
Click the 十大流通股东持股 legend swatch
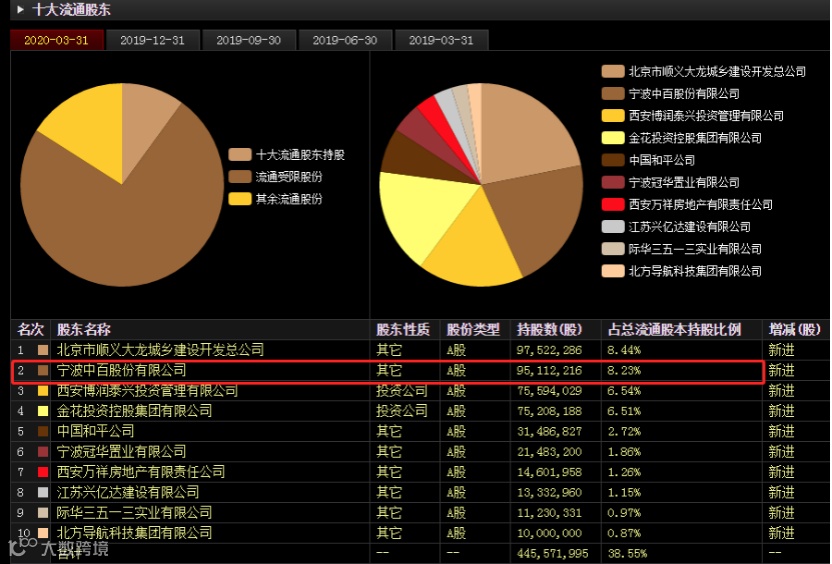[240, 154]
